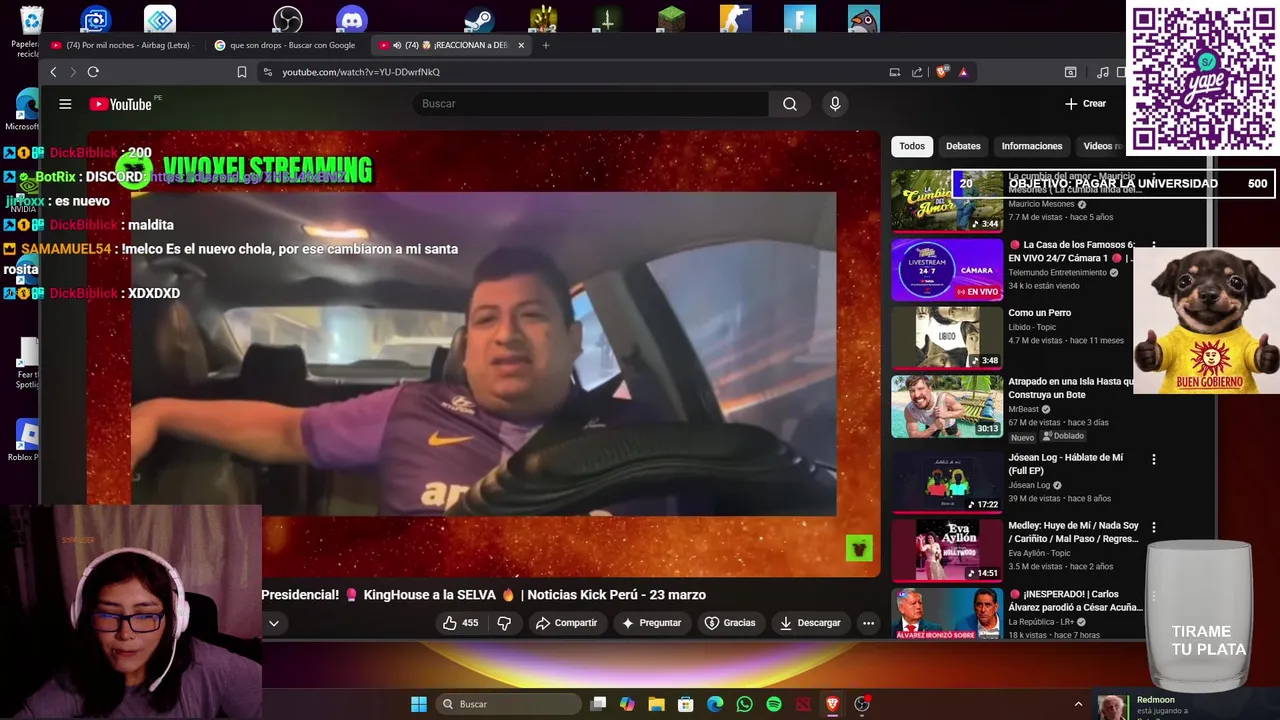Click the share icon in the address bar
The width and height of the screenshot is (1280, 720).
click(x=917, y=72)
